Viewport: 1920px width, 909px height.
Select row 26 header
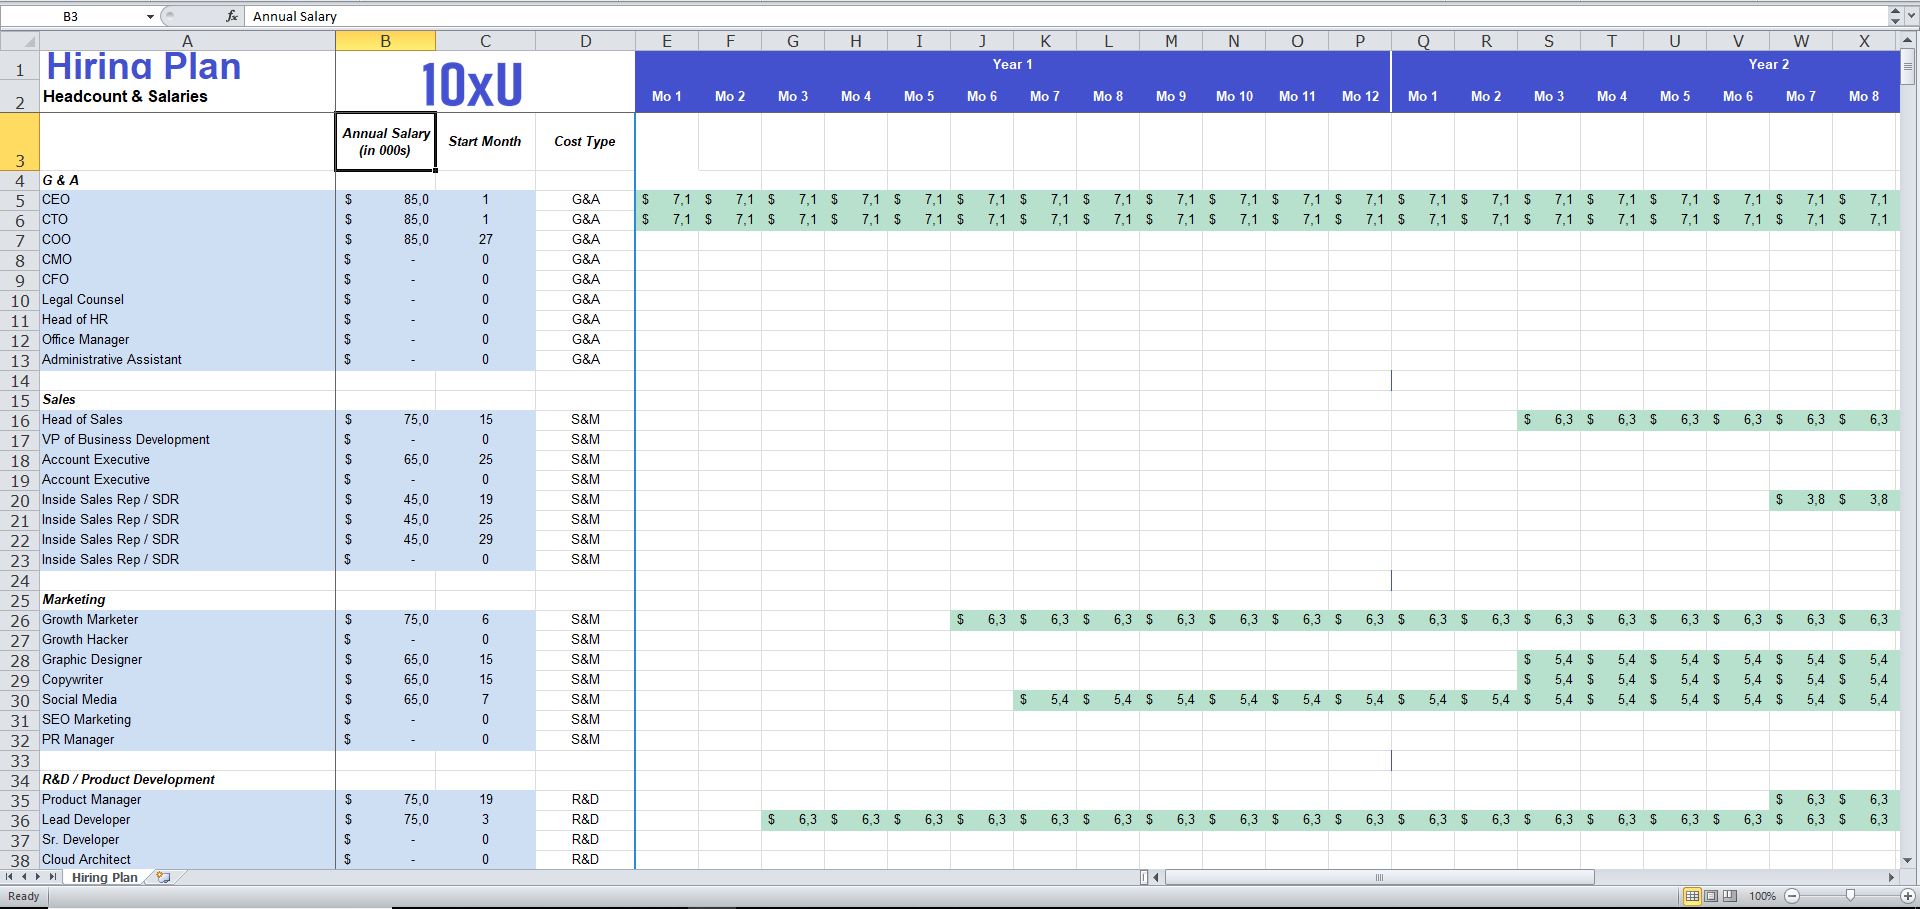pyautogui.click(x=19, y=620)
